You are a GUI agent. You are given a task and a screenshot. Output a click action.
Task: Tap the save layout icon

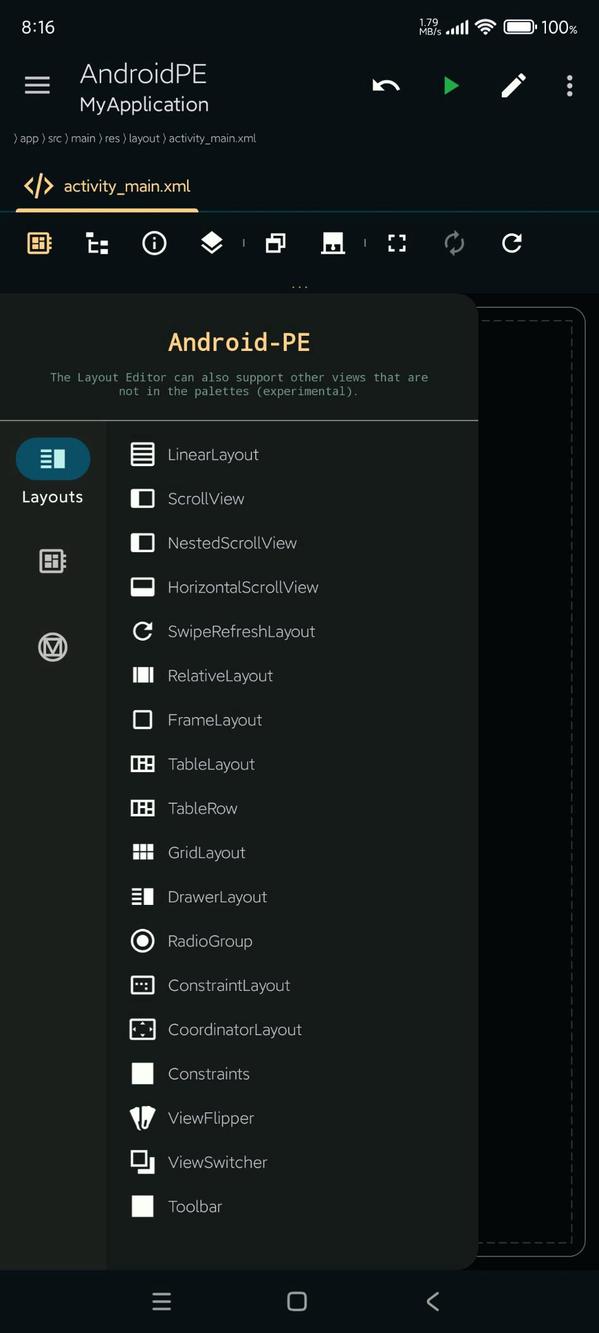coord(333,243)
